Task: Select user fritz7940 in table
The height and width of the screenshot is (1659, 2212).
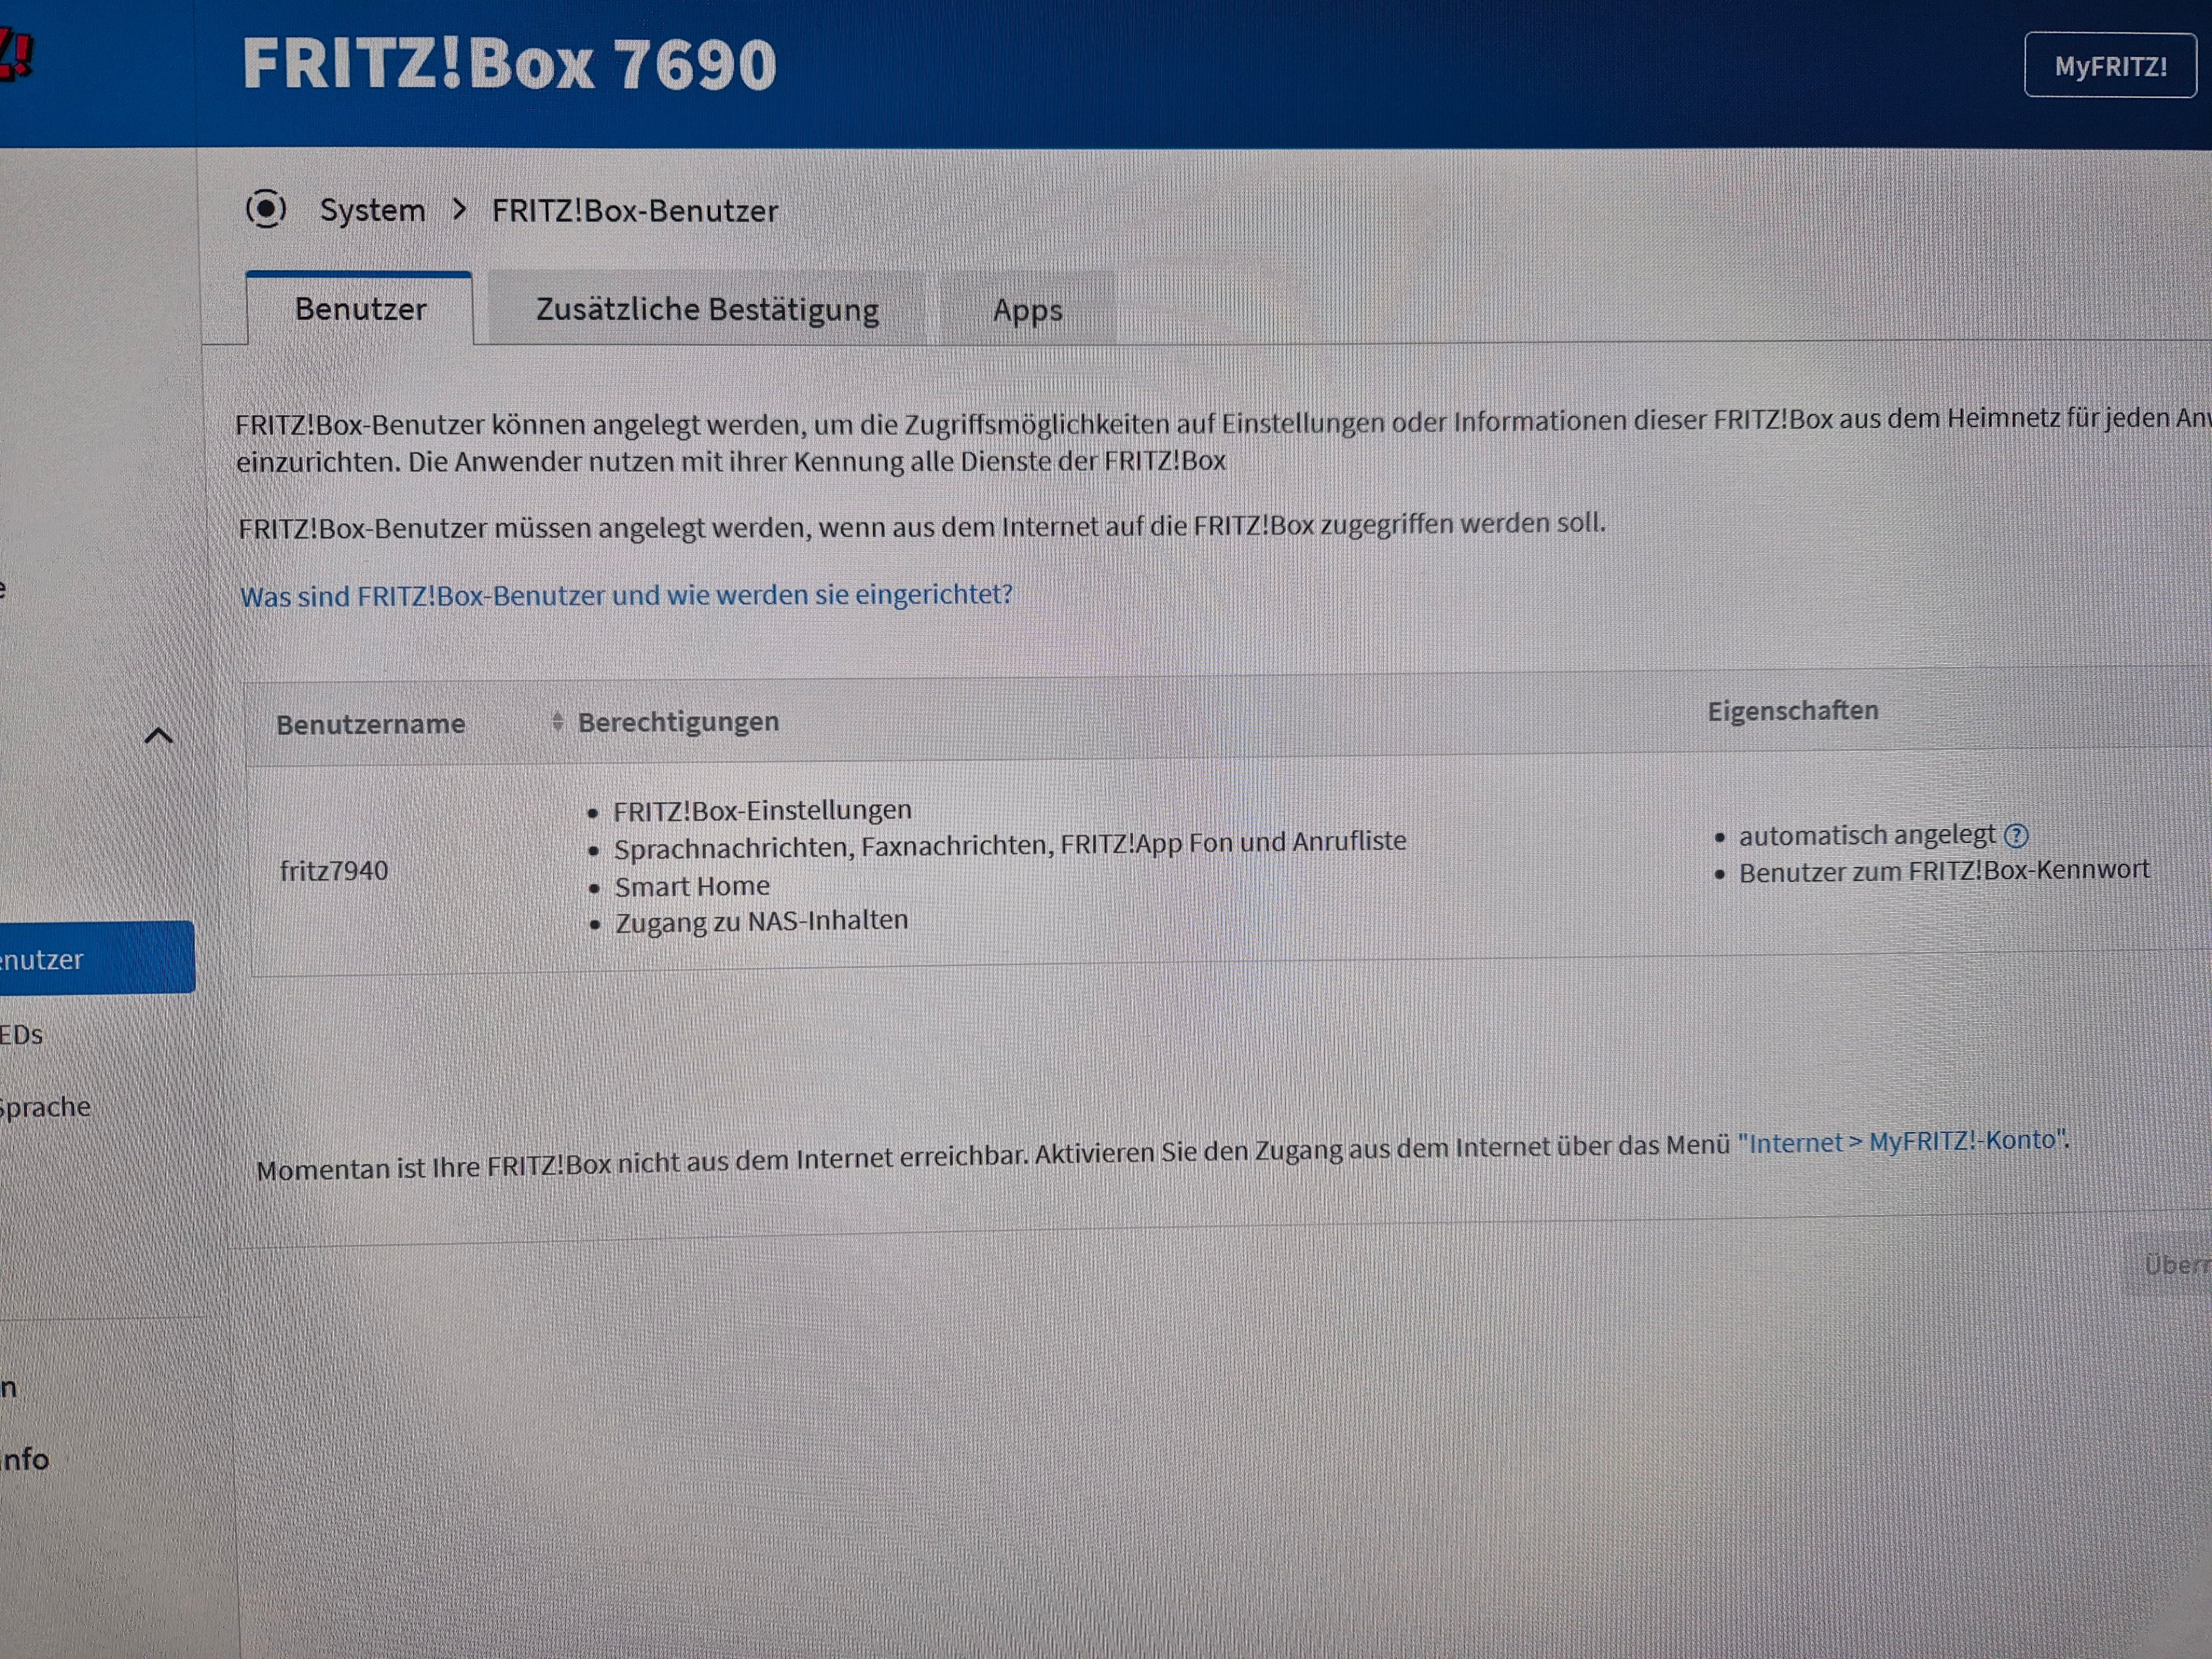Action: pos(334,871)
